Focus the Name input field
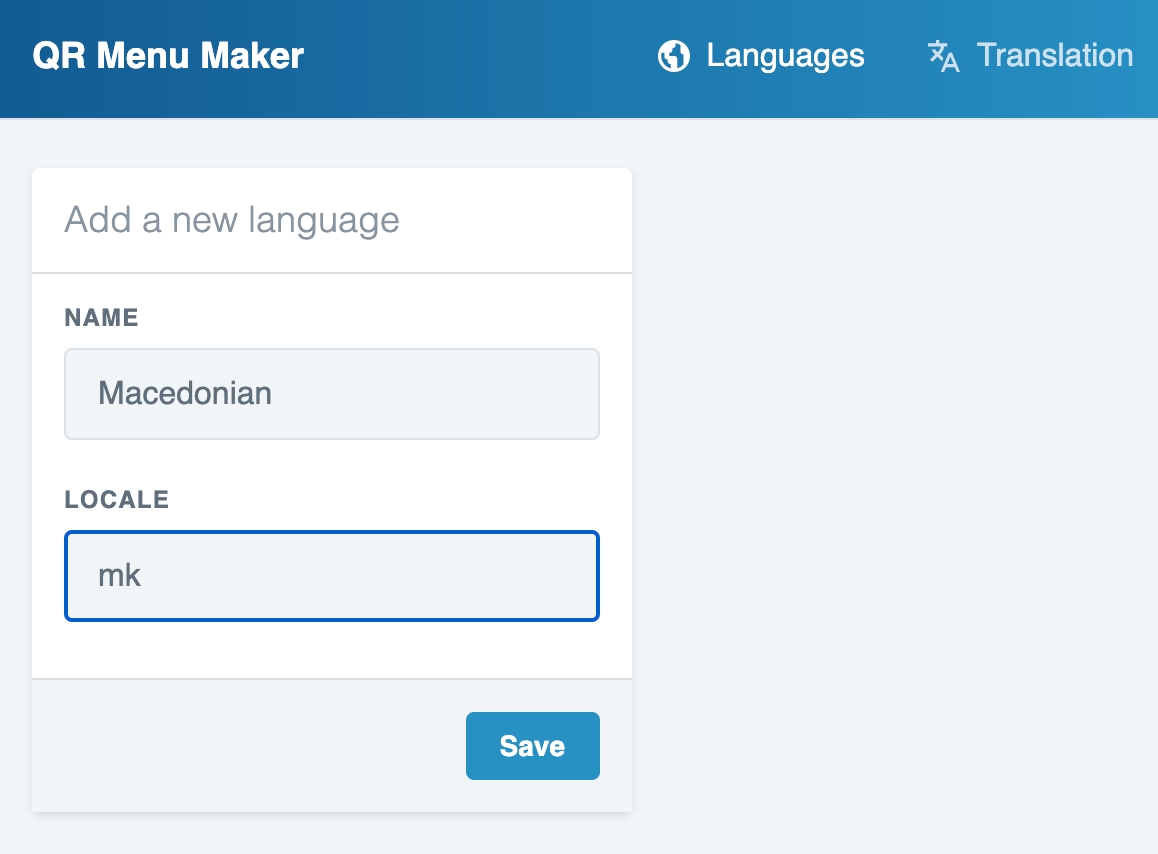The image size is (1158, 854). 331,394
